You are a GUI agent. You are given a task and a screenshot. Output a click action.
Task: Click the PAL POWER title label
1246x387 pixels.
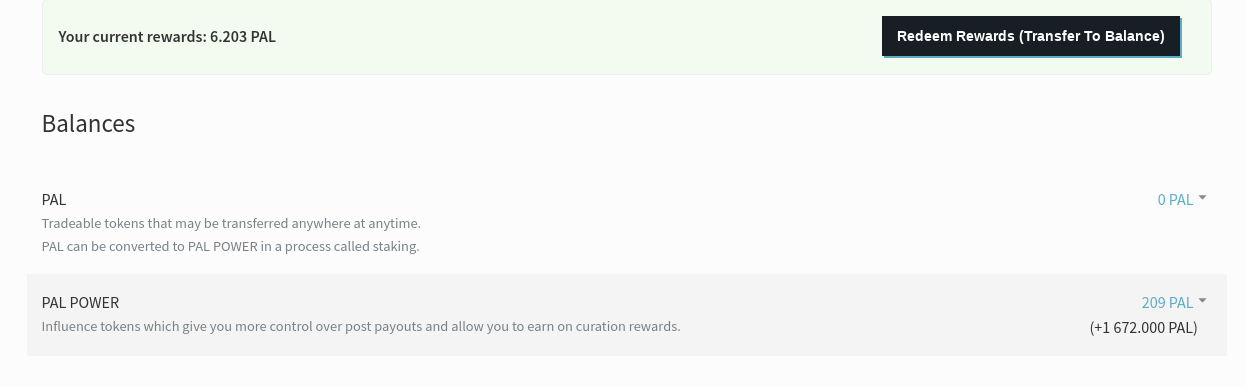tap(80, 302)
